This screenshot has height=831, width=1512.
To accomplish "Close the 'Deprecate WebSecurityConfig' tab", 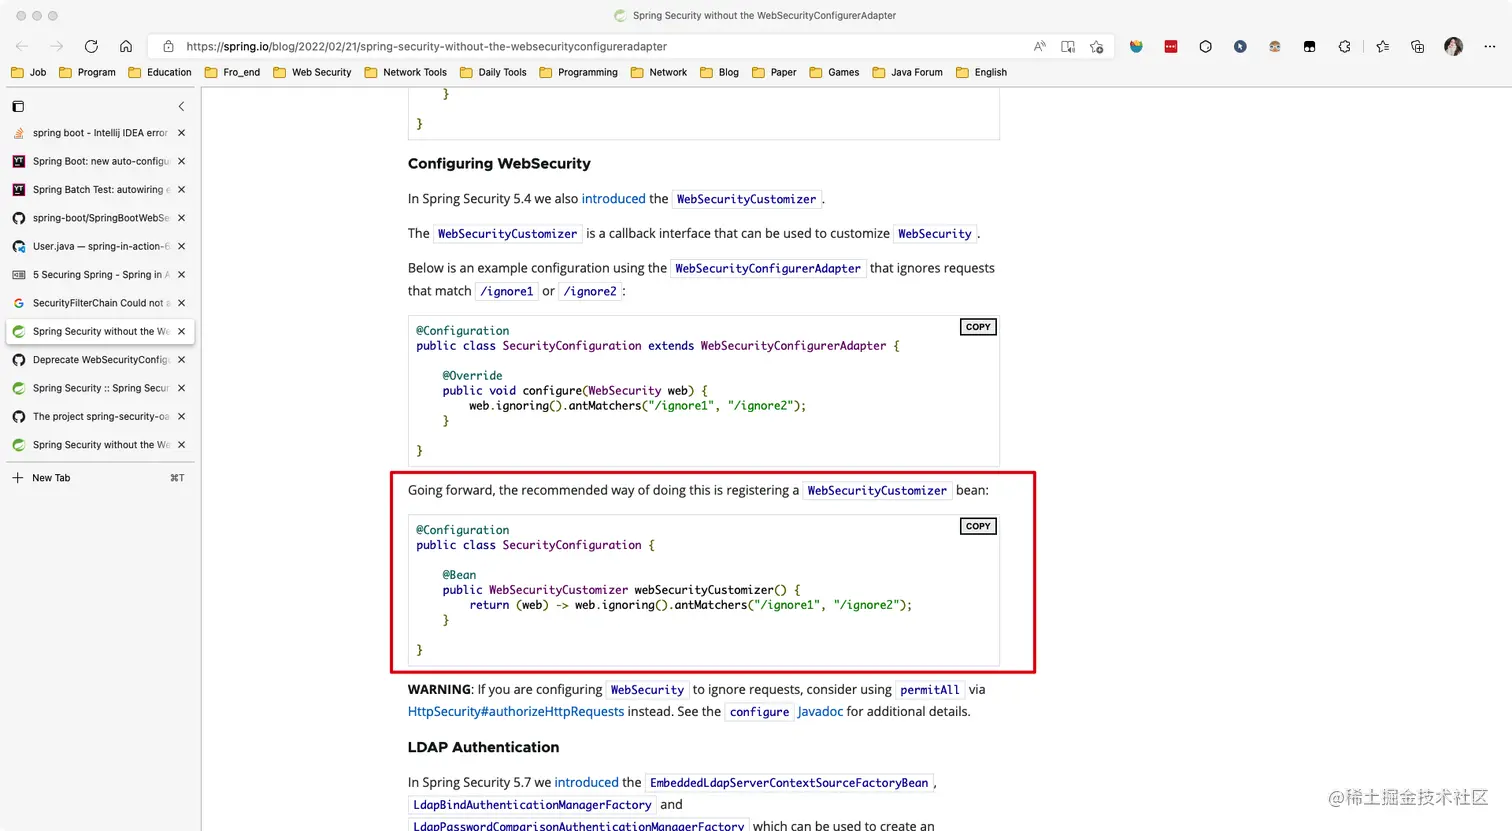I will click(181, 360).
